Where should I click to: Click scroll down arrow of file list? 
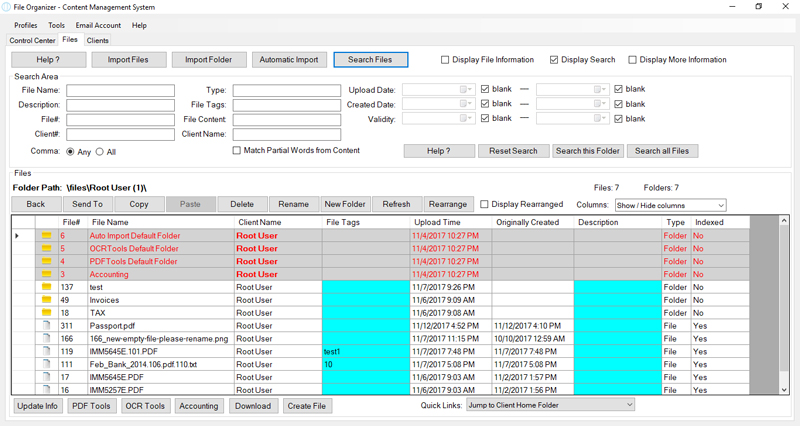(784, 390)
